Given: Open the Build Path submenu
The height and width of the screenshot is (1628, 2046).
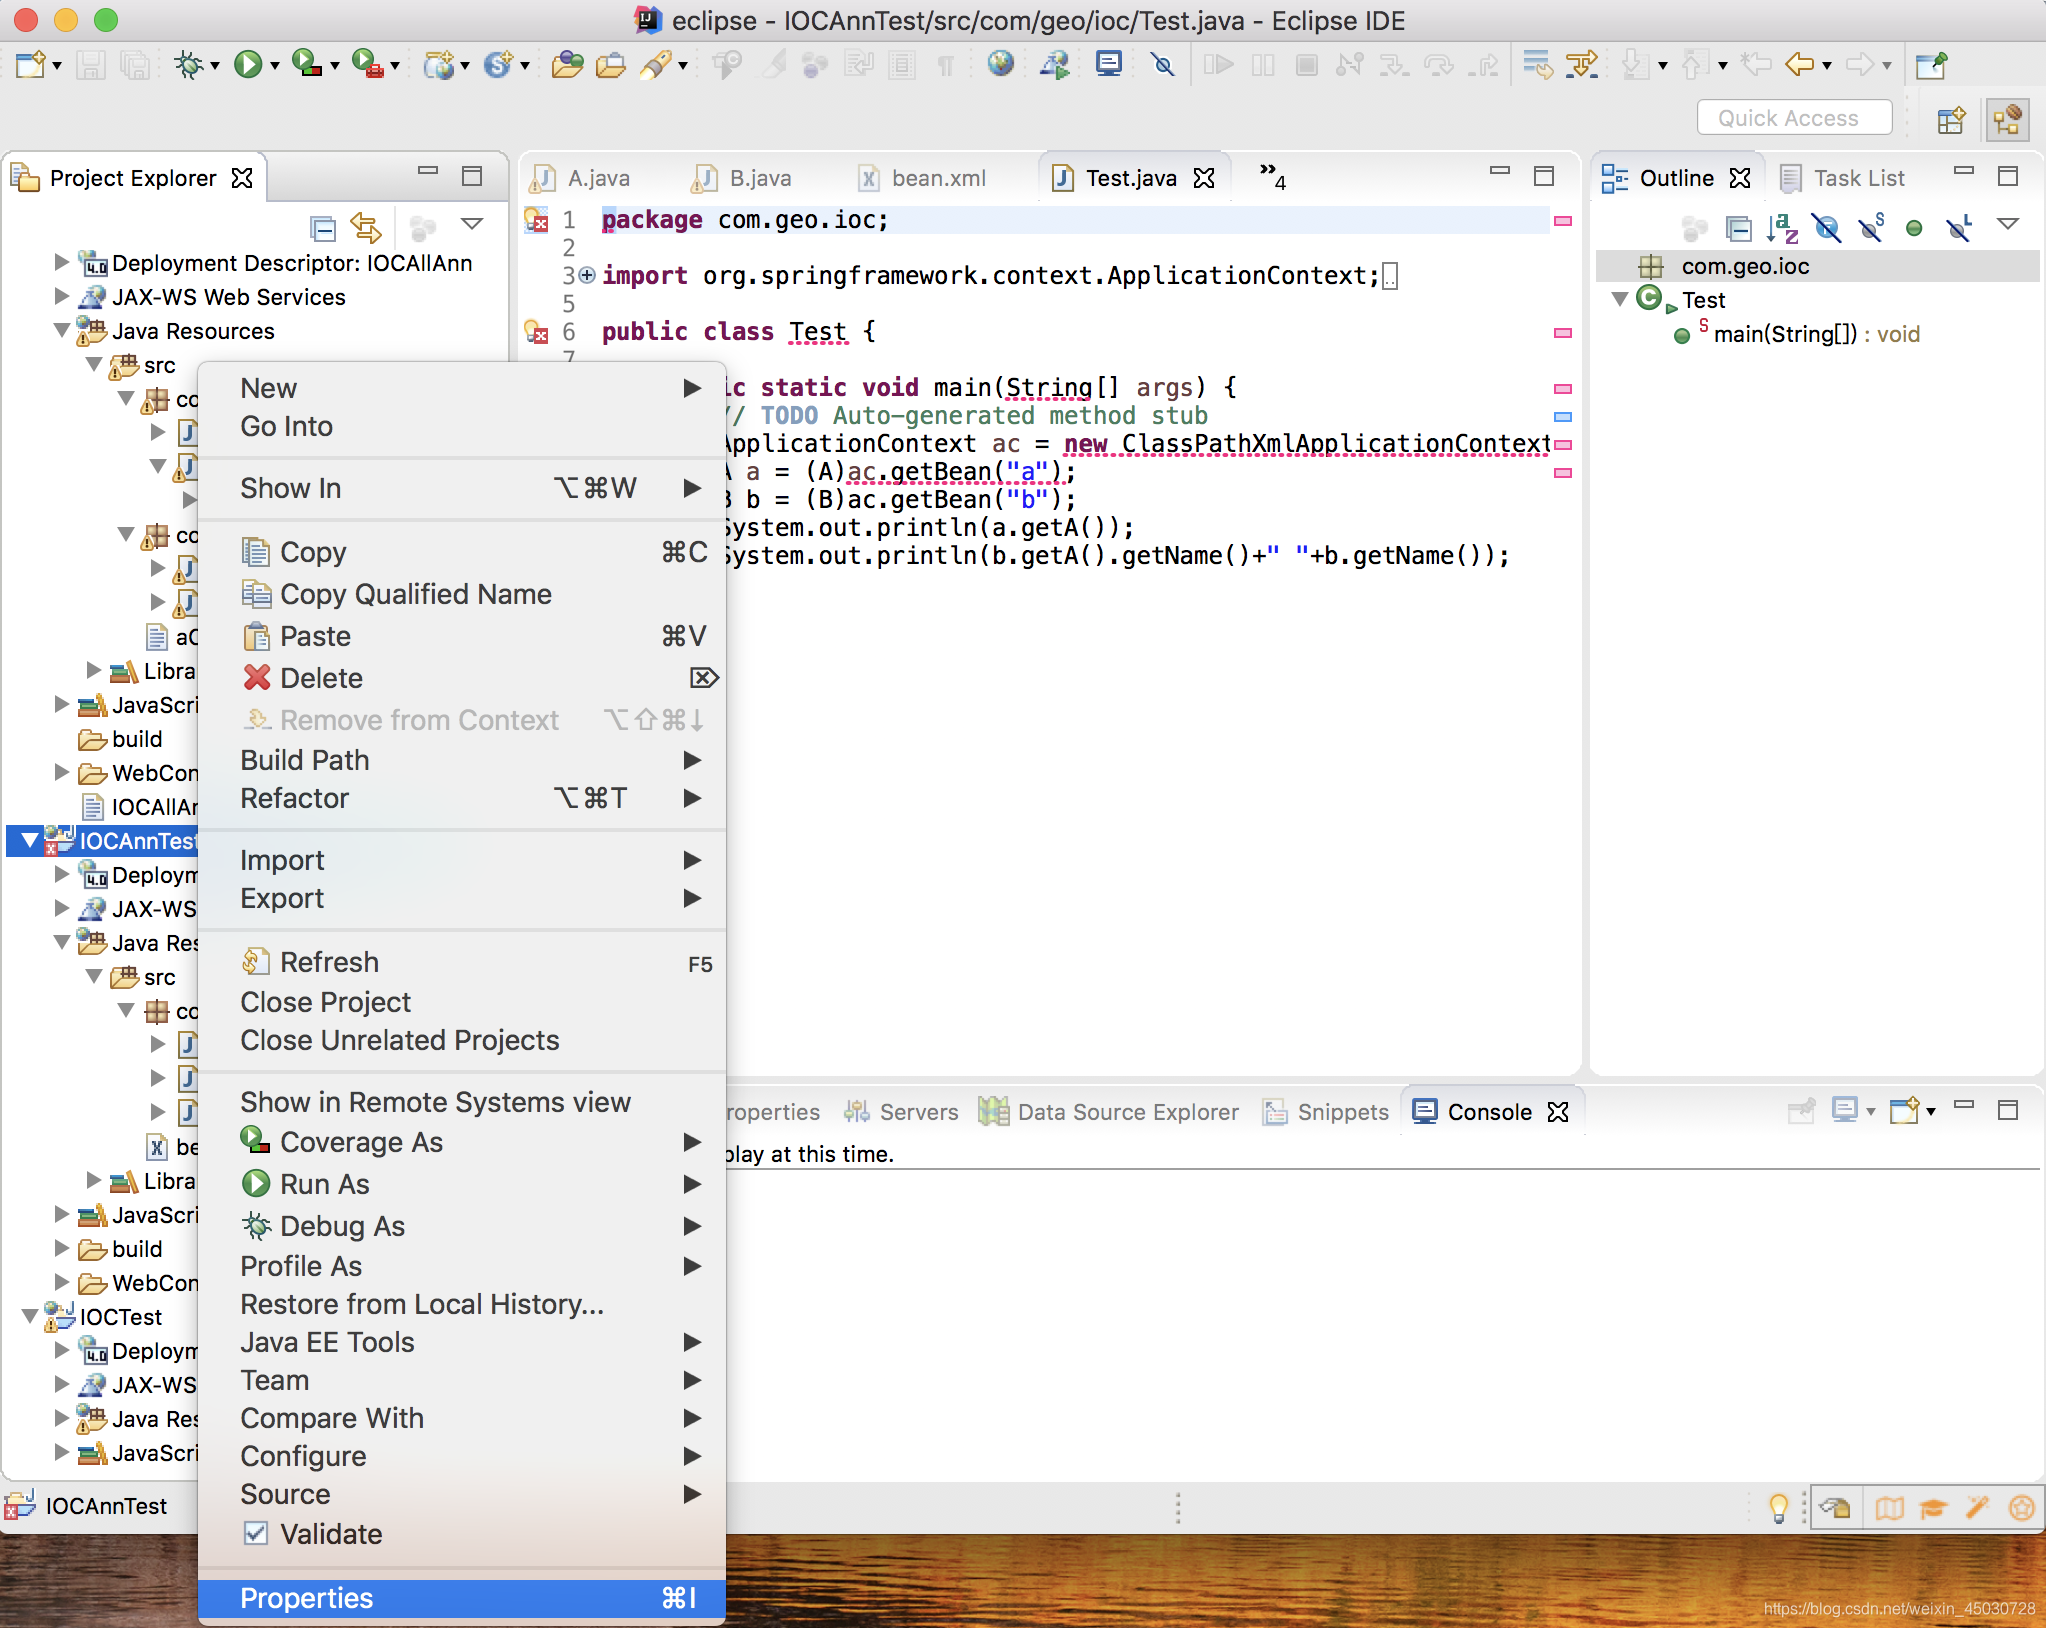Looking at the screenshot, I should click(x=462, y=760).
